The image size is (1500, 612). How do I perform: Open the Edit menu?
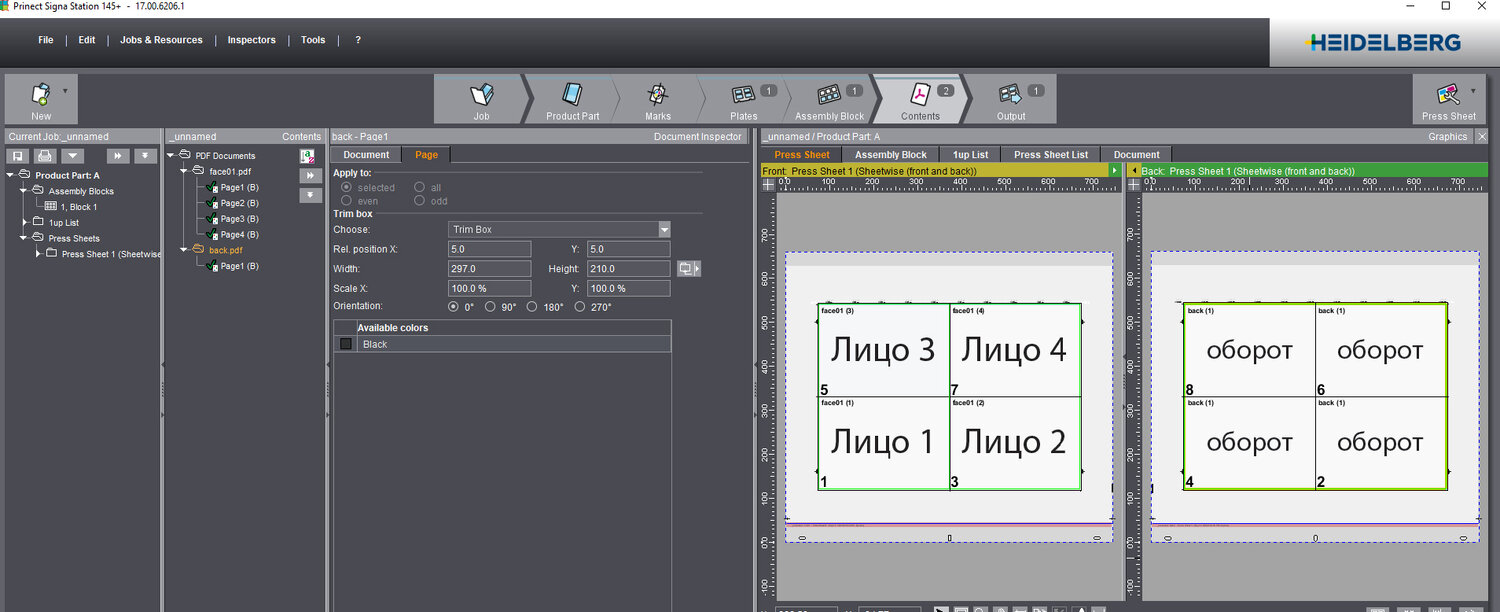pyautogui.click(x=87, y=40)
